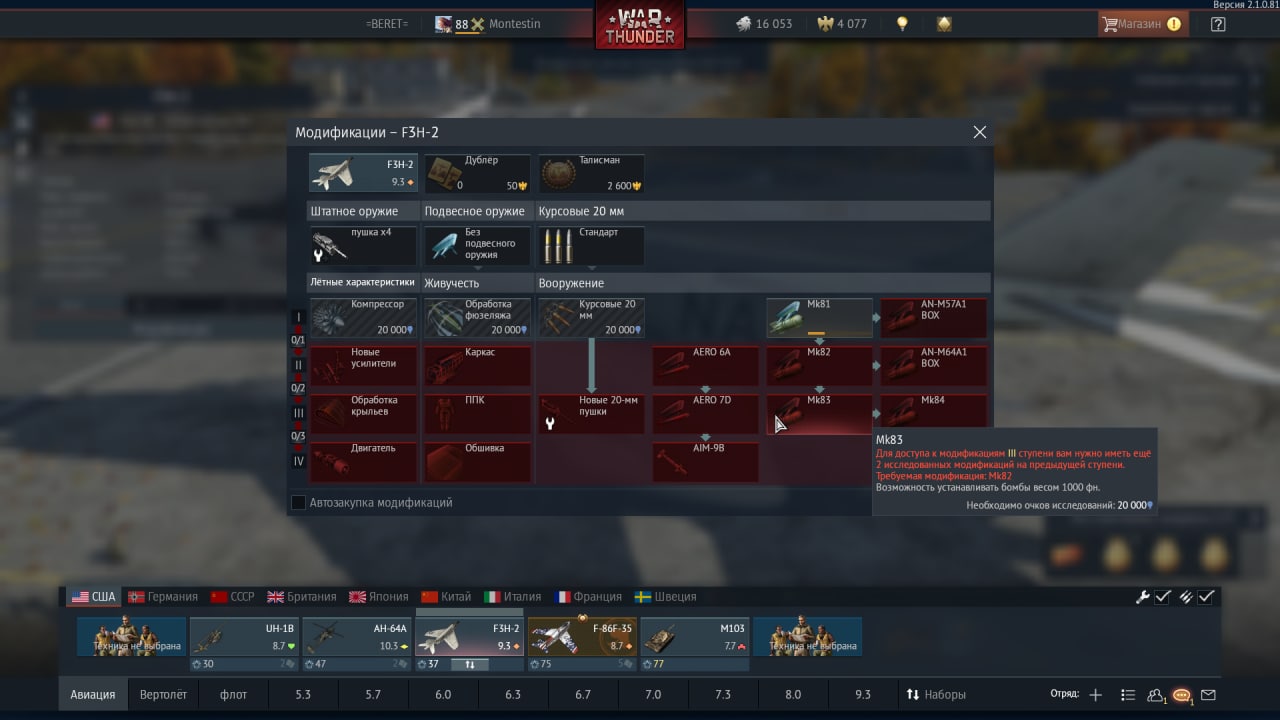The image size is (1280, 720).
Task: Select the Каркас modification
Action: click(477, 366)
